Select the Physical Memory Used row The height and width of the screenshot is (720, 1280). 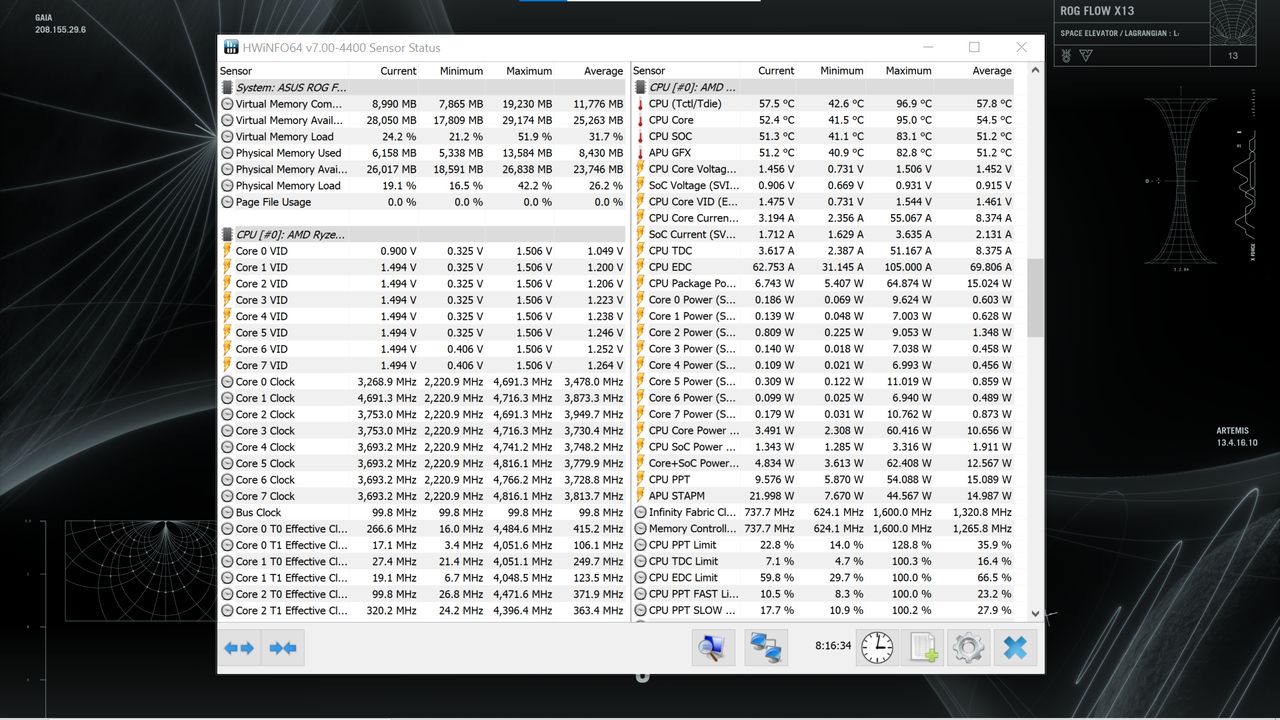tap(422, 153)
